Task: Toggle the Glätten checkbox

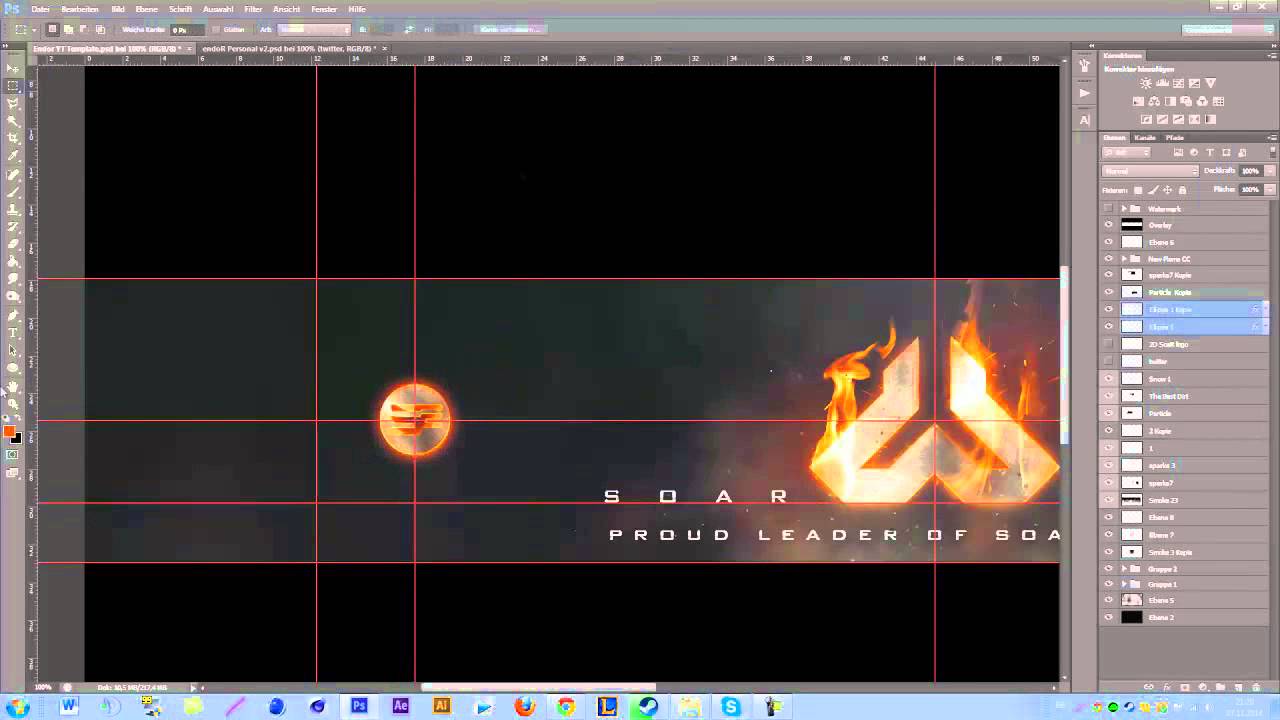Action: [216, 30]
